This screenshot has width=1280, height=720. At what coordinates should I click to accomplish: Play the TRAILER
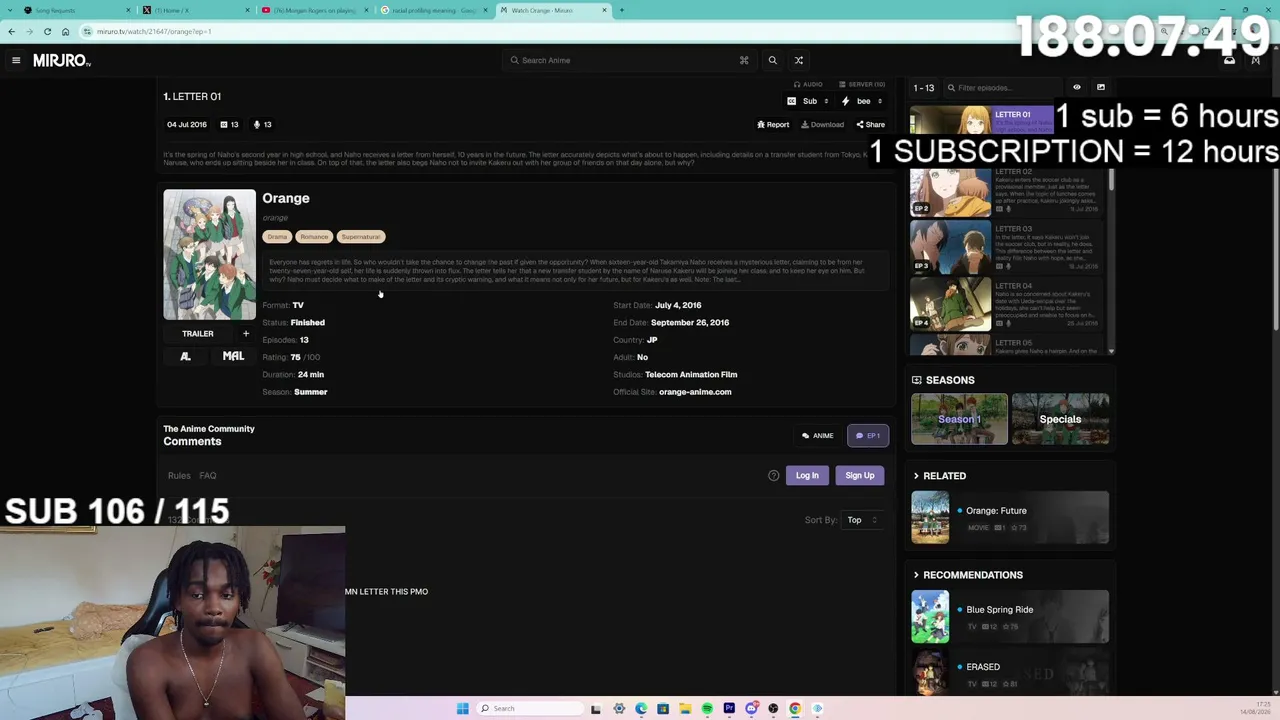coord(198,334)
